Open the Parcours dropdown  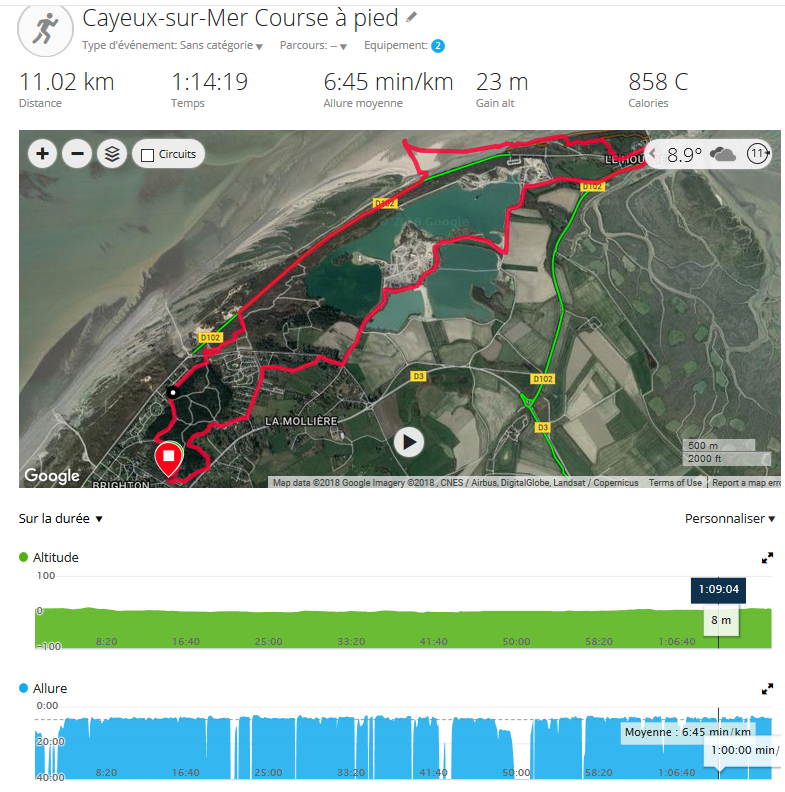313,45
